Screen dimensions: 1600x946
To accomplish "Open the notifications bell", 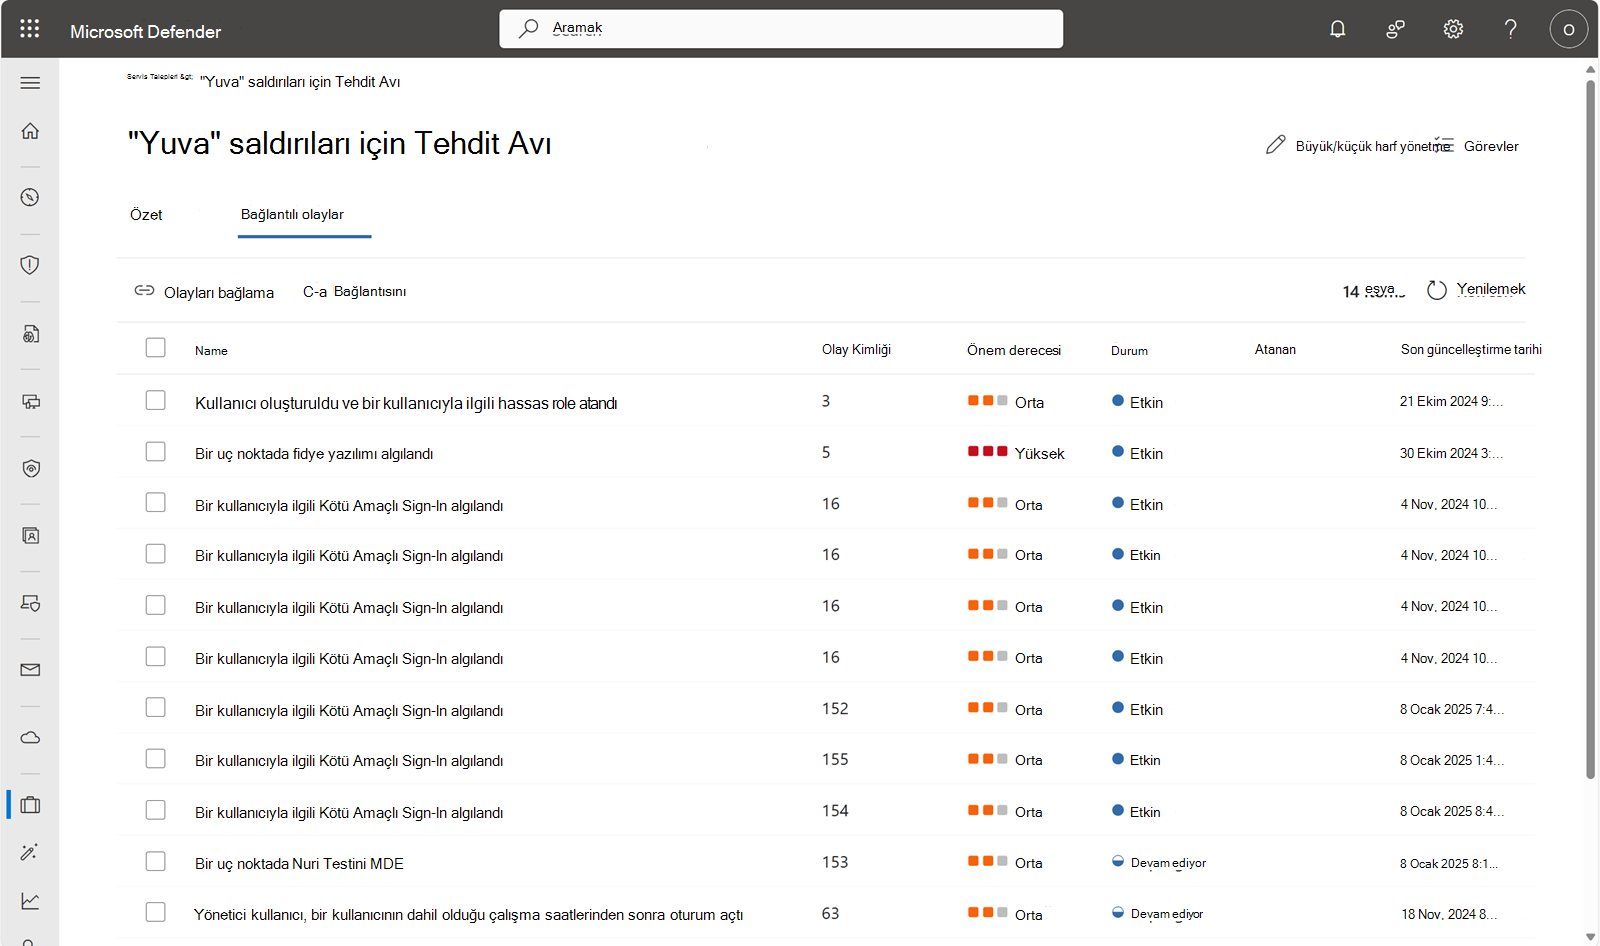I will click(x=1337, y=29).
